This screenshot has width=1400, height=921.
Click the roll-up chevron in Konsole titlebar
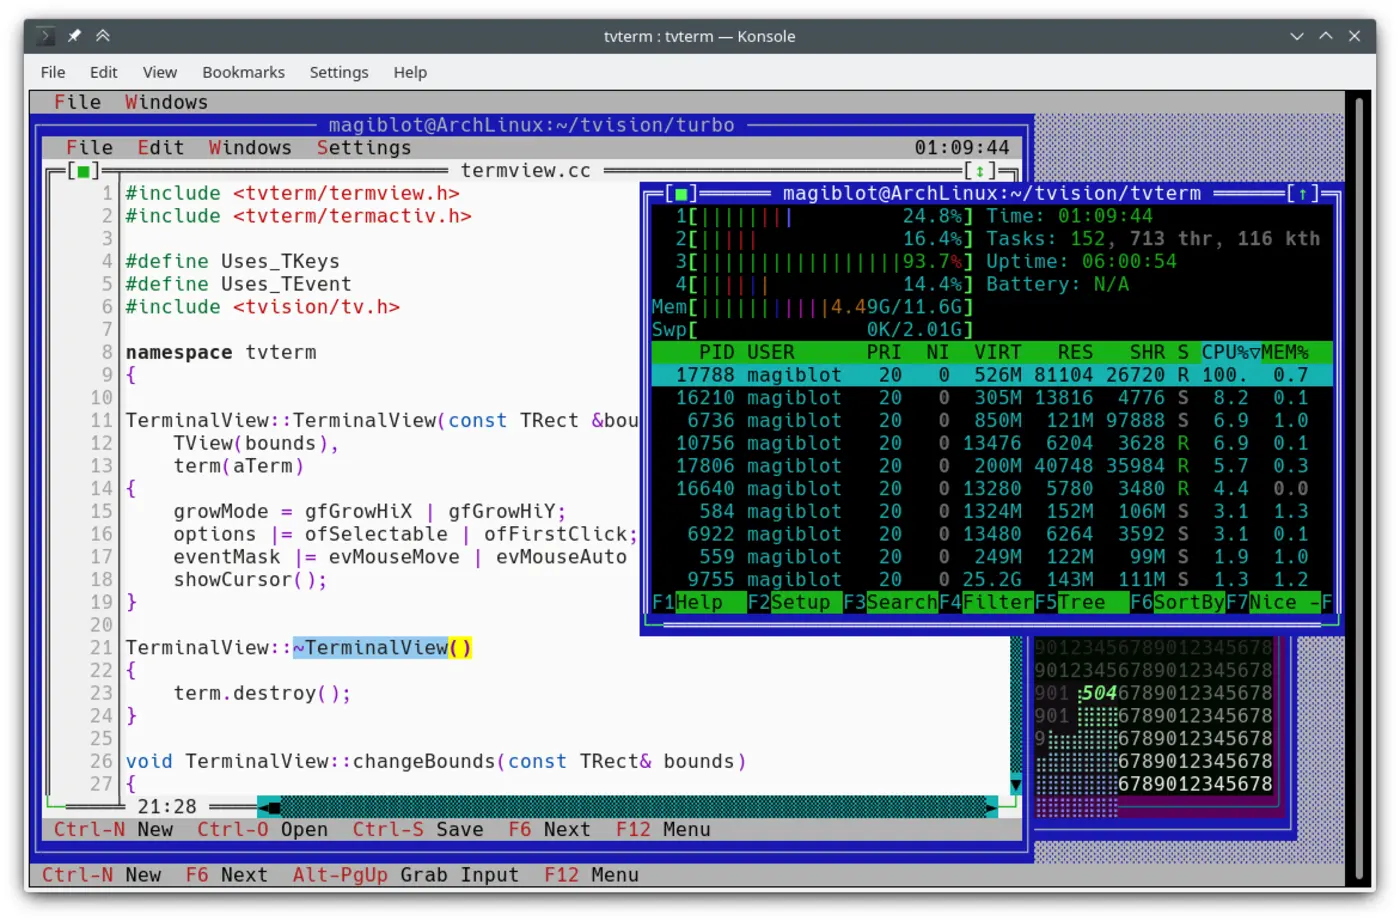tap(102, 35)
